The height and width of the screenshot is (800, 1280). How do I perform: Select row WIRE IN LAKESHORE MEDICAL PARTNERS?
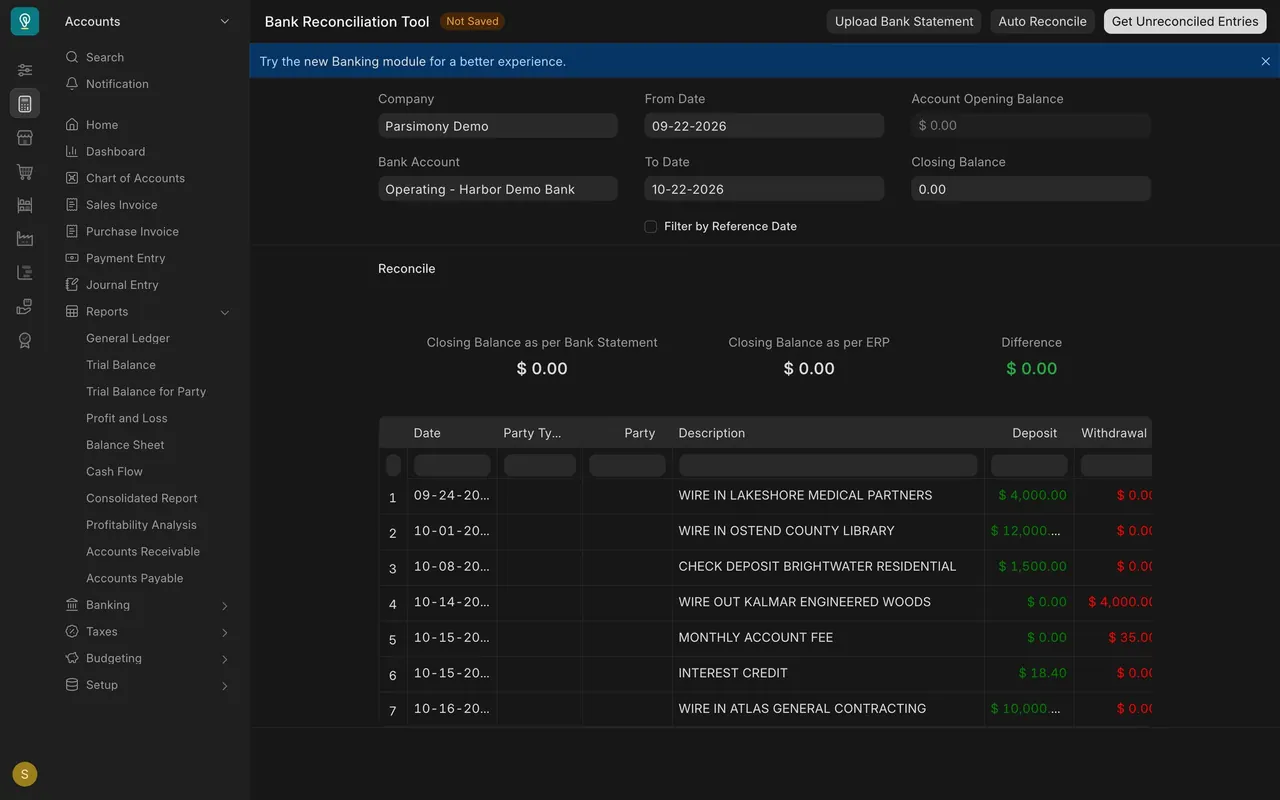765,496
